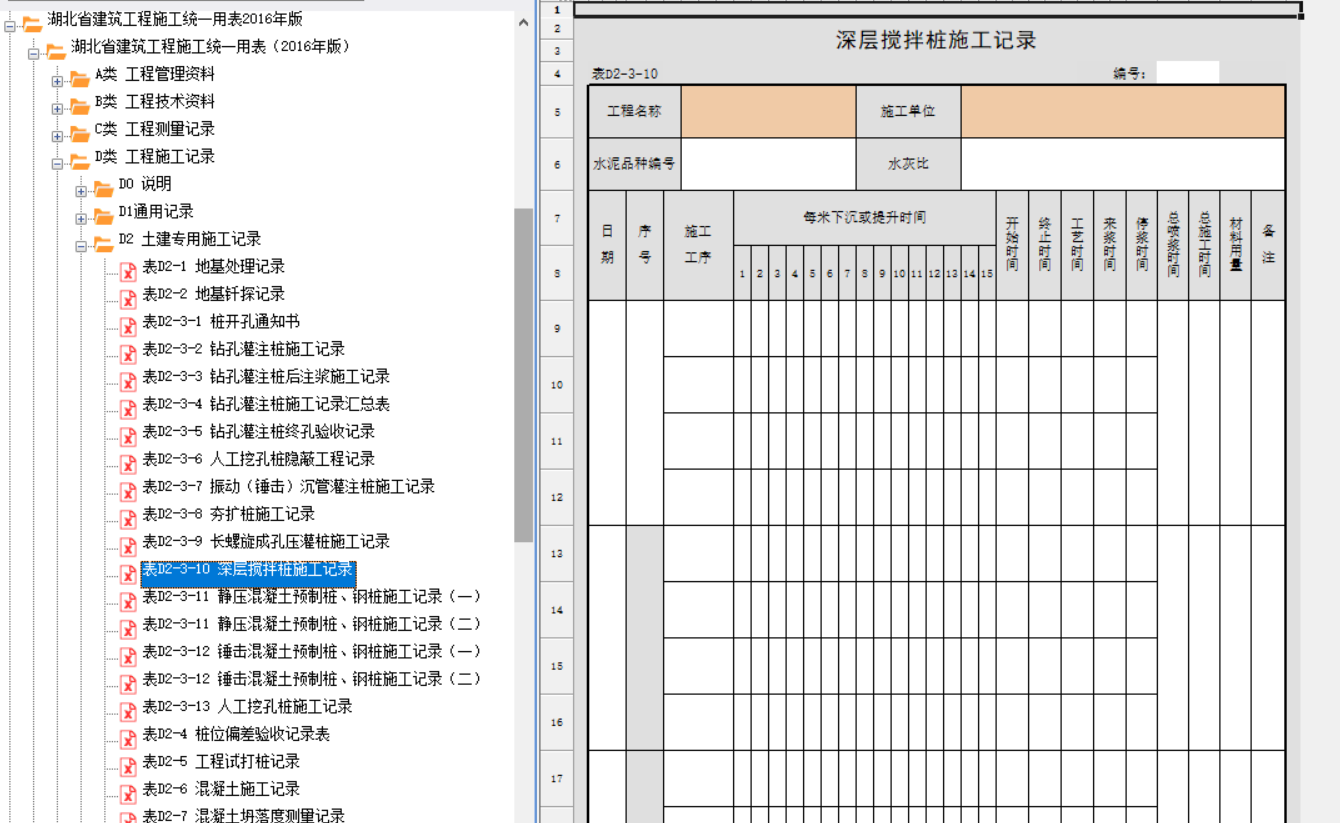Expand the D1通用记录 folder
Image resolution: width=1340 pixels, height=823 pixels.
81,218
